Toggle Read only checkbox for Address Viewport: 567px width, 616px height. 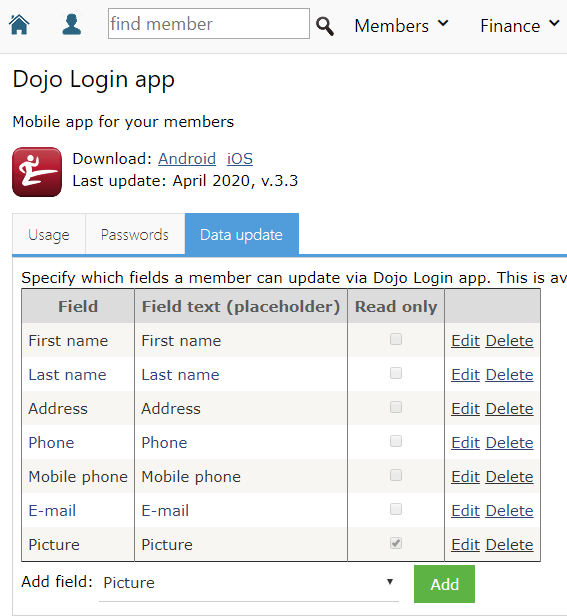[396, 407]
